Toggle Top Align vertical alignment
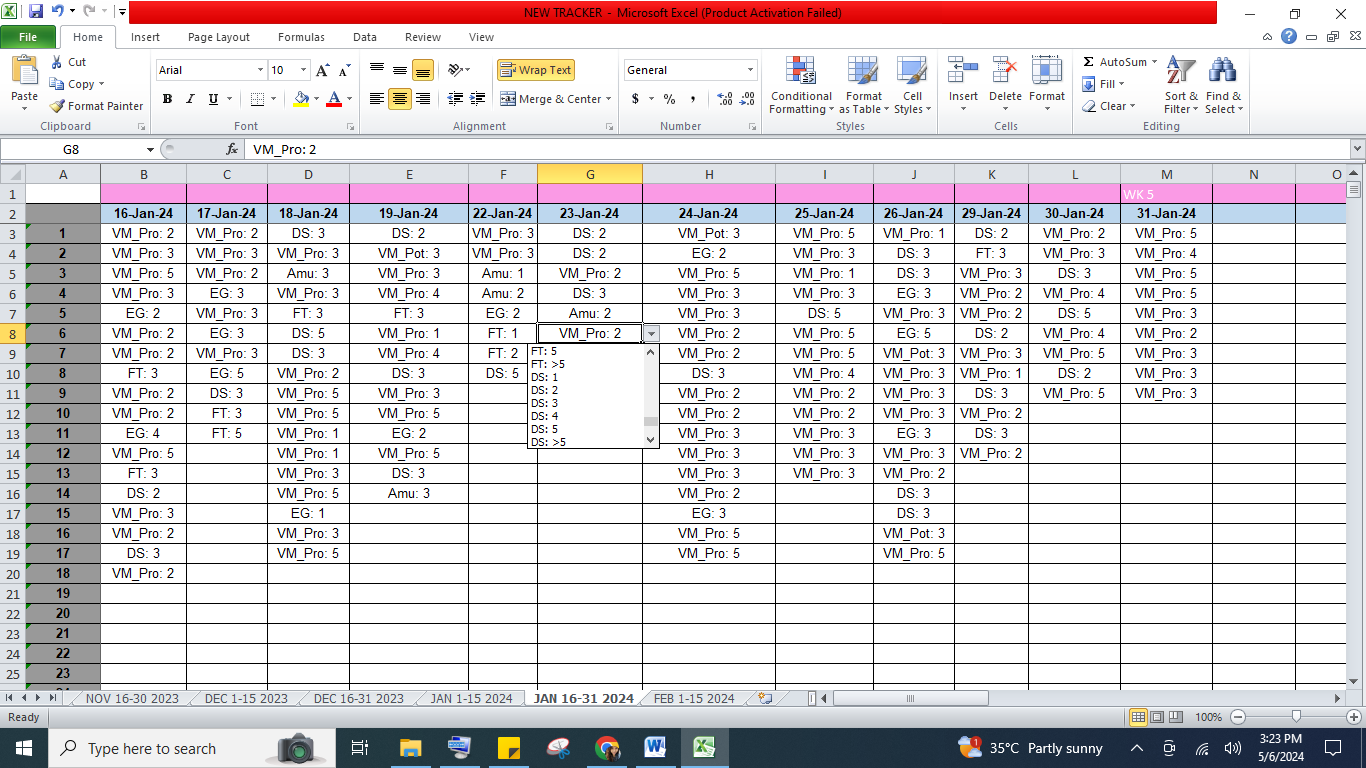The width and height of the screenshot is (1366, 768). point(377,70)
